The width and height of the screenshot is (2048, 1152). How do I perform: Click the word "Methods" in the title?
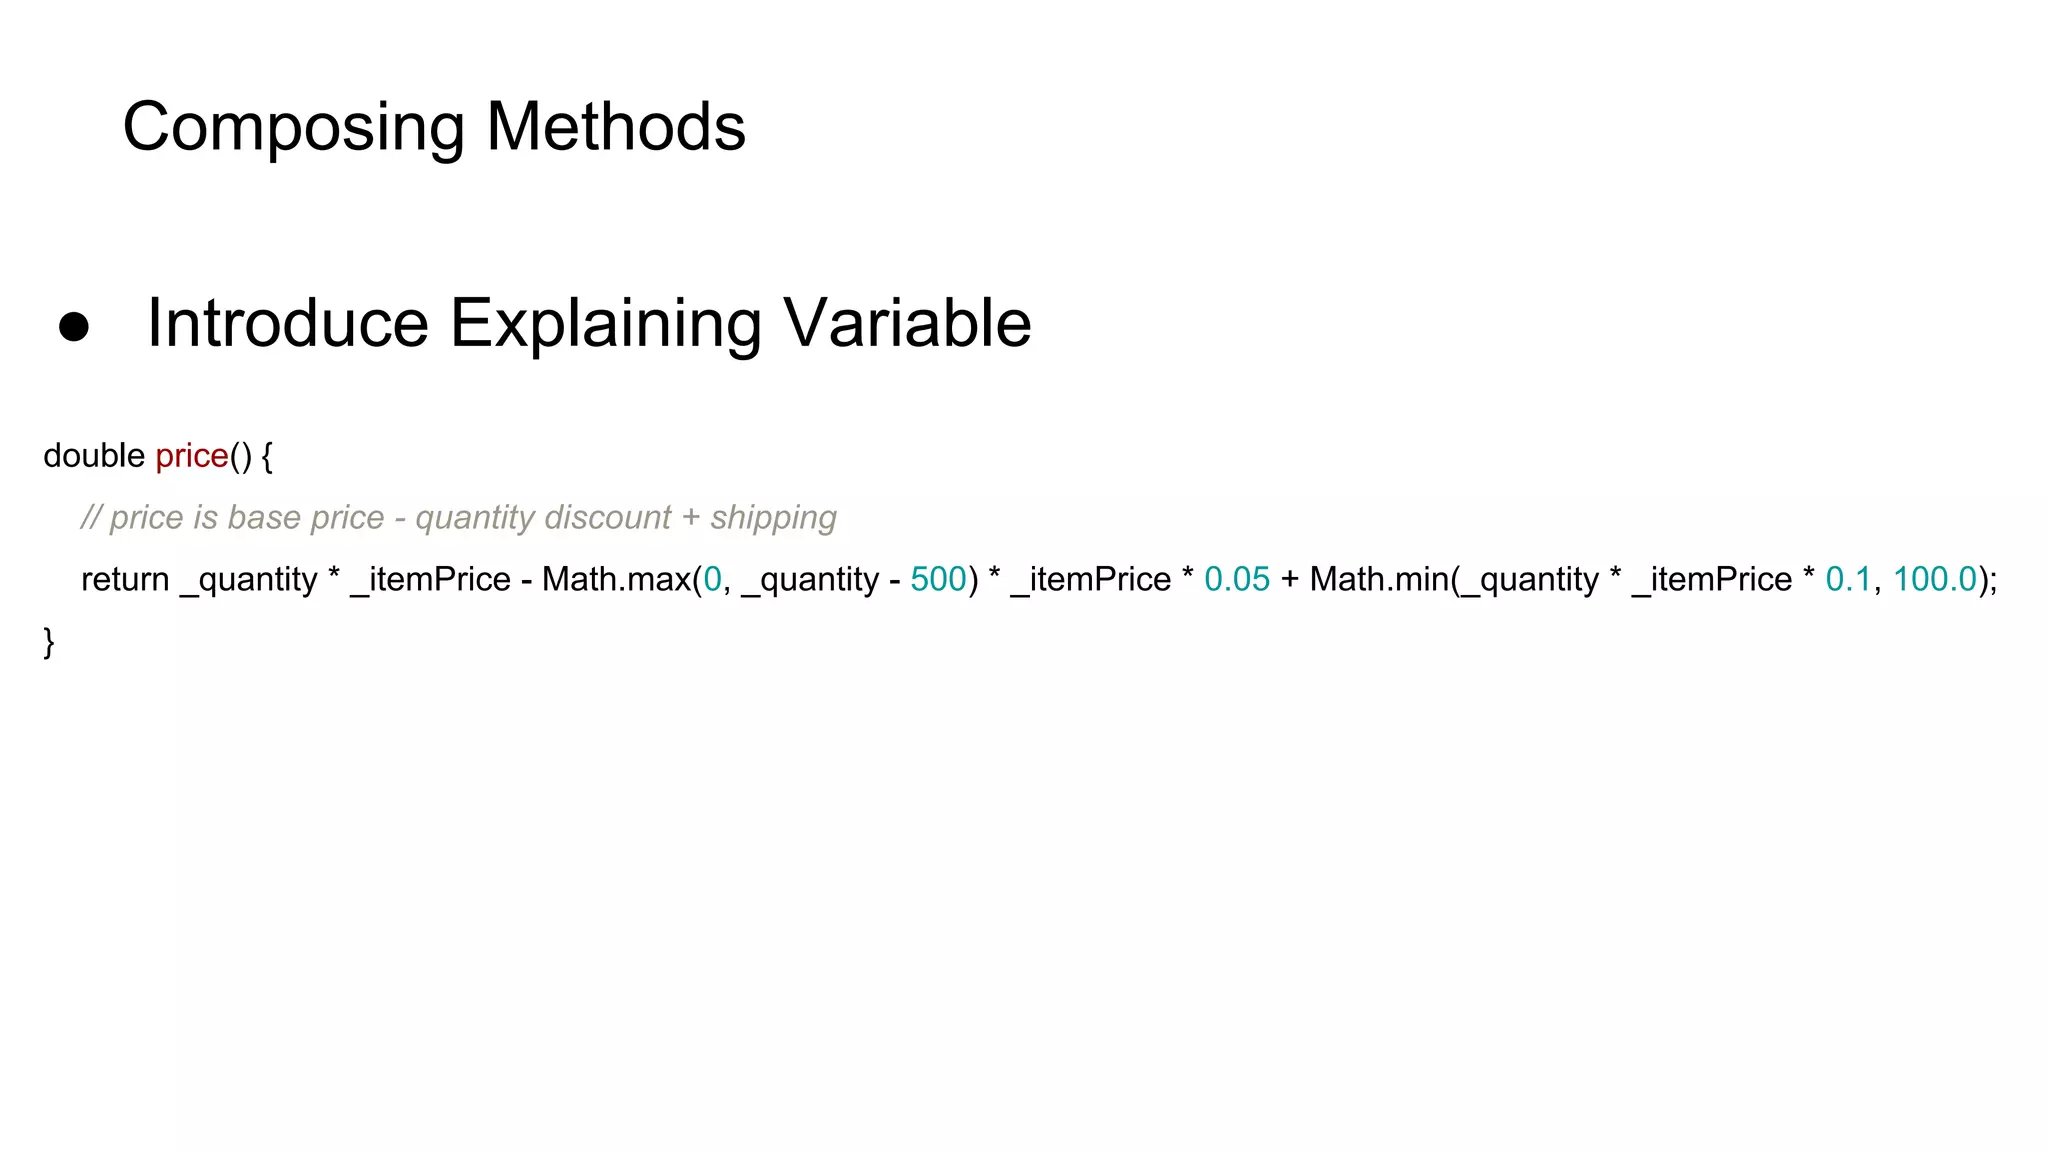[x=616, y=127]
